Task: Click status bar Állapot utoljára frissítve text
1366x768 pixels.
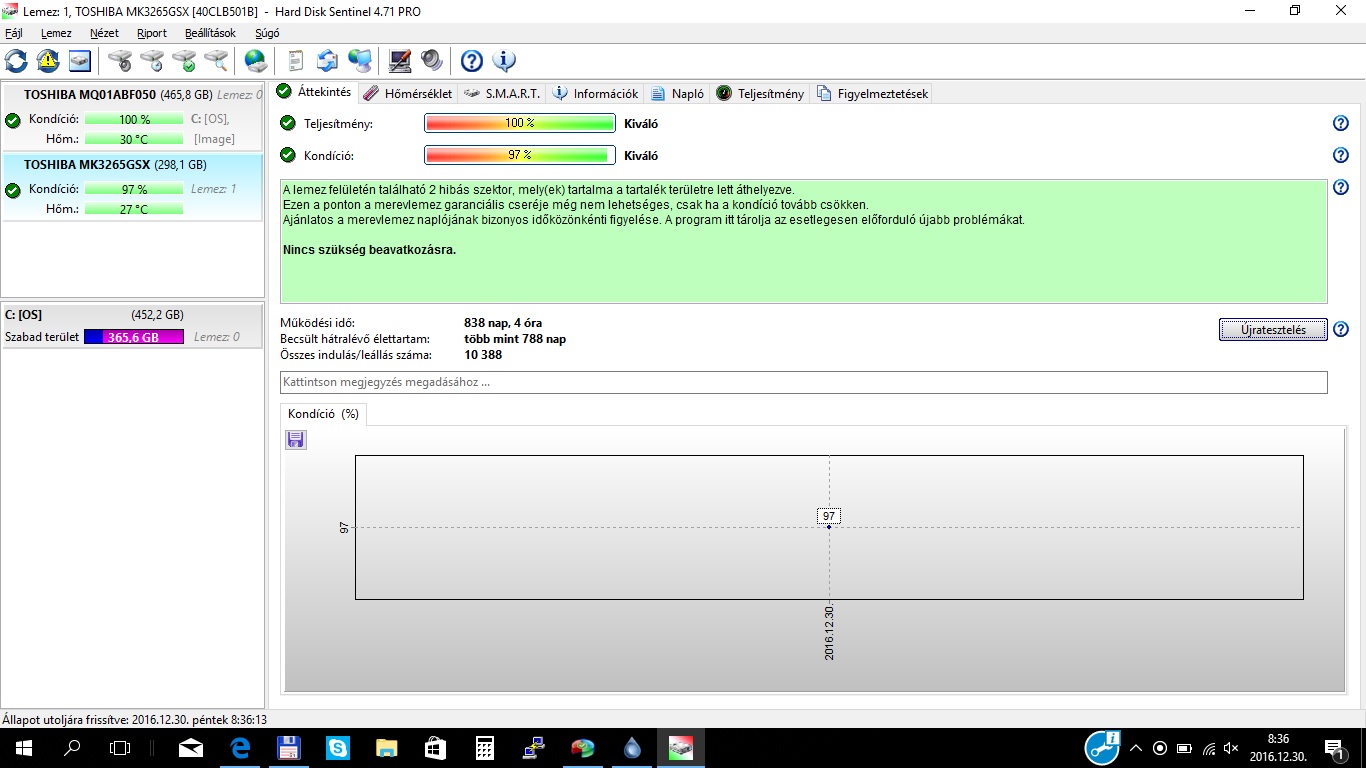Action: tap(135, 719)
